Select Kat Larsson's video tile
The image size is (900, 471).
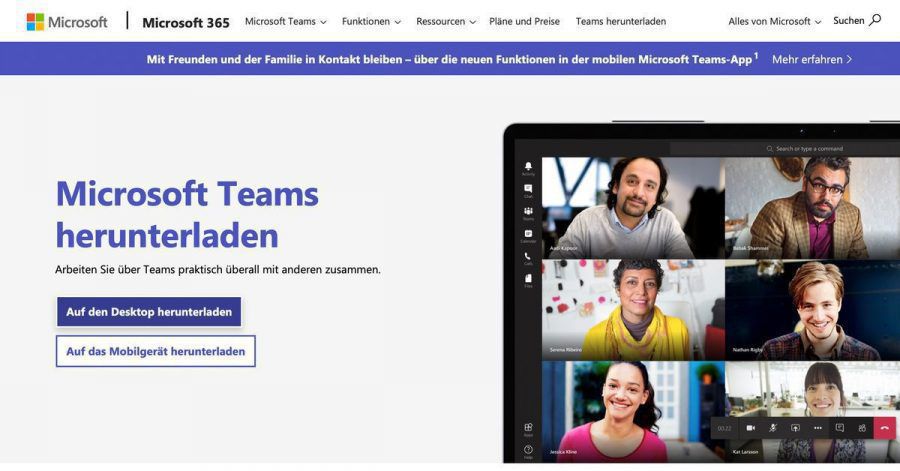[x=812, y=411]
